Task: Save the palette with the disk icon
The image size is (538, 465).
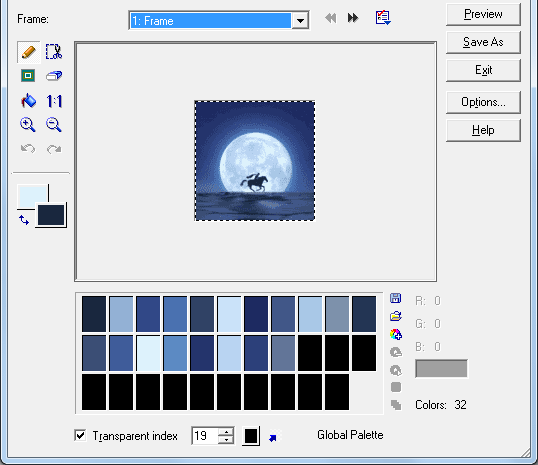Action: 395,298
